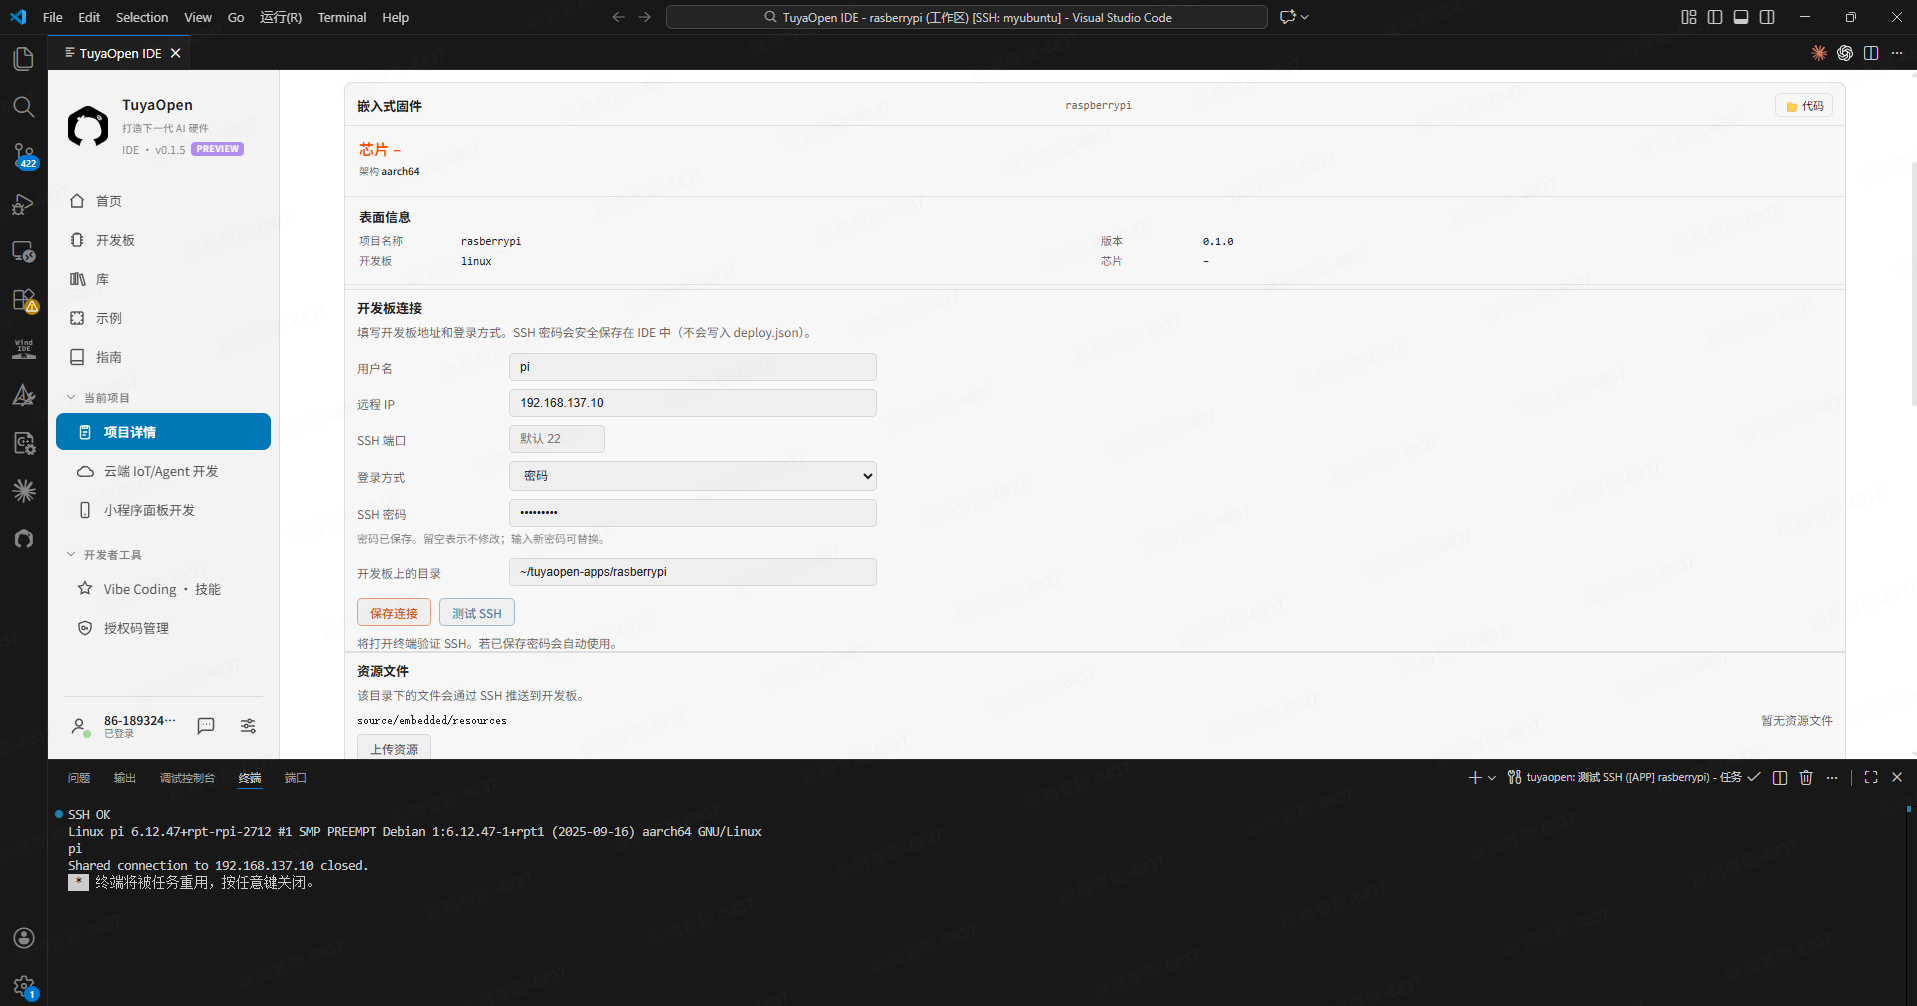The image size is (1917, 1006).
Task: Toggle secondary side bar layout icon
Action: 1767,17
